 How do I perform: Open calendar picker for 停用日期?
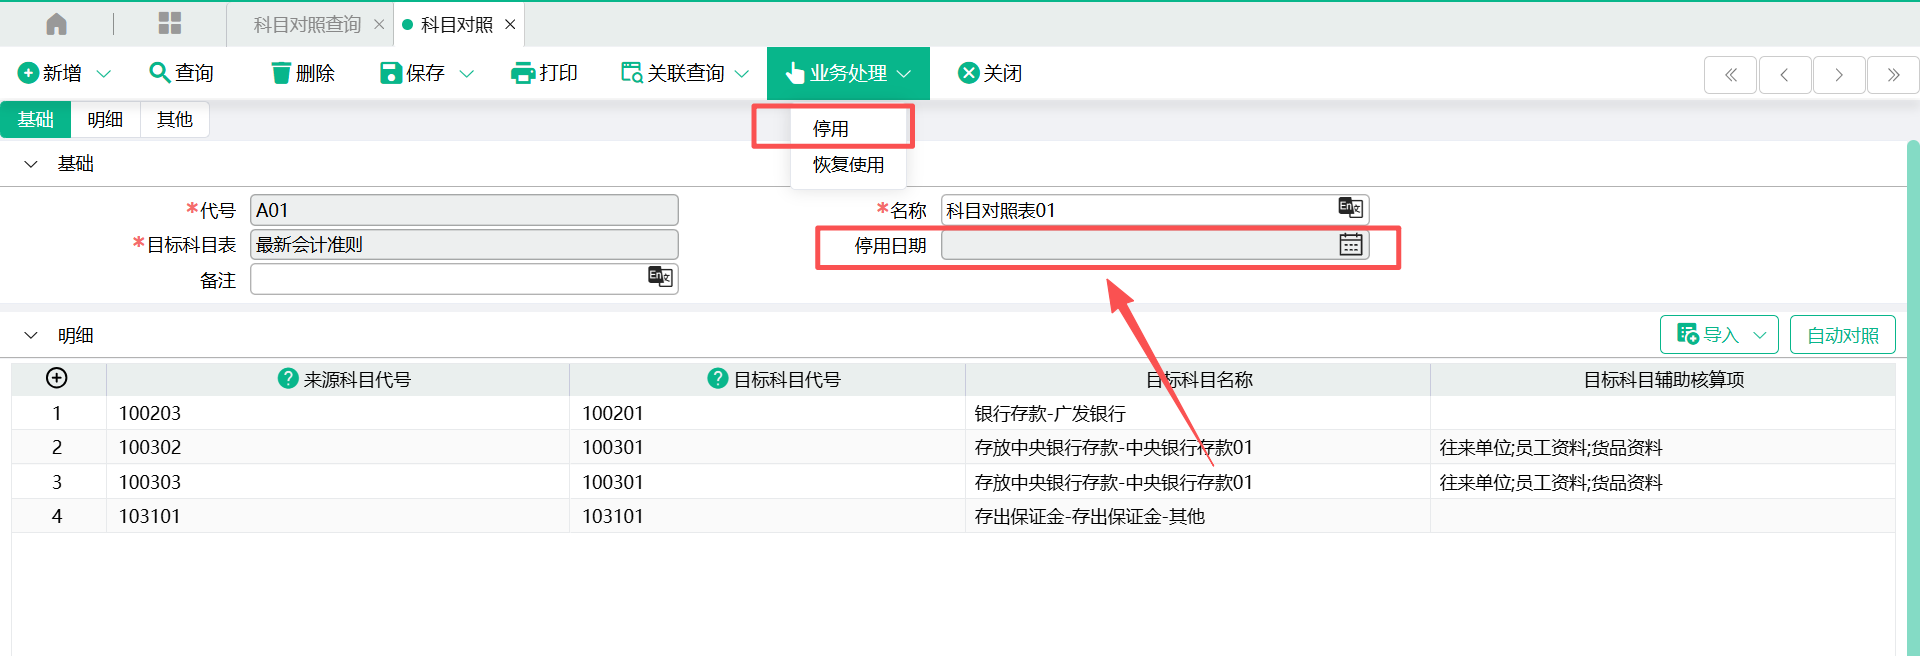click(1350, 245)
